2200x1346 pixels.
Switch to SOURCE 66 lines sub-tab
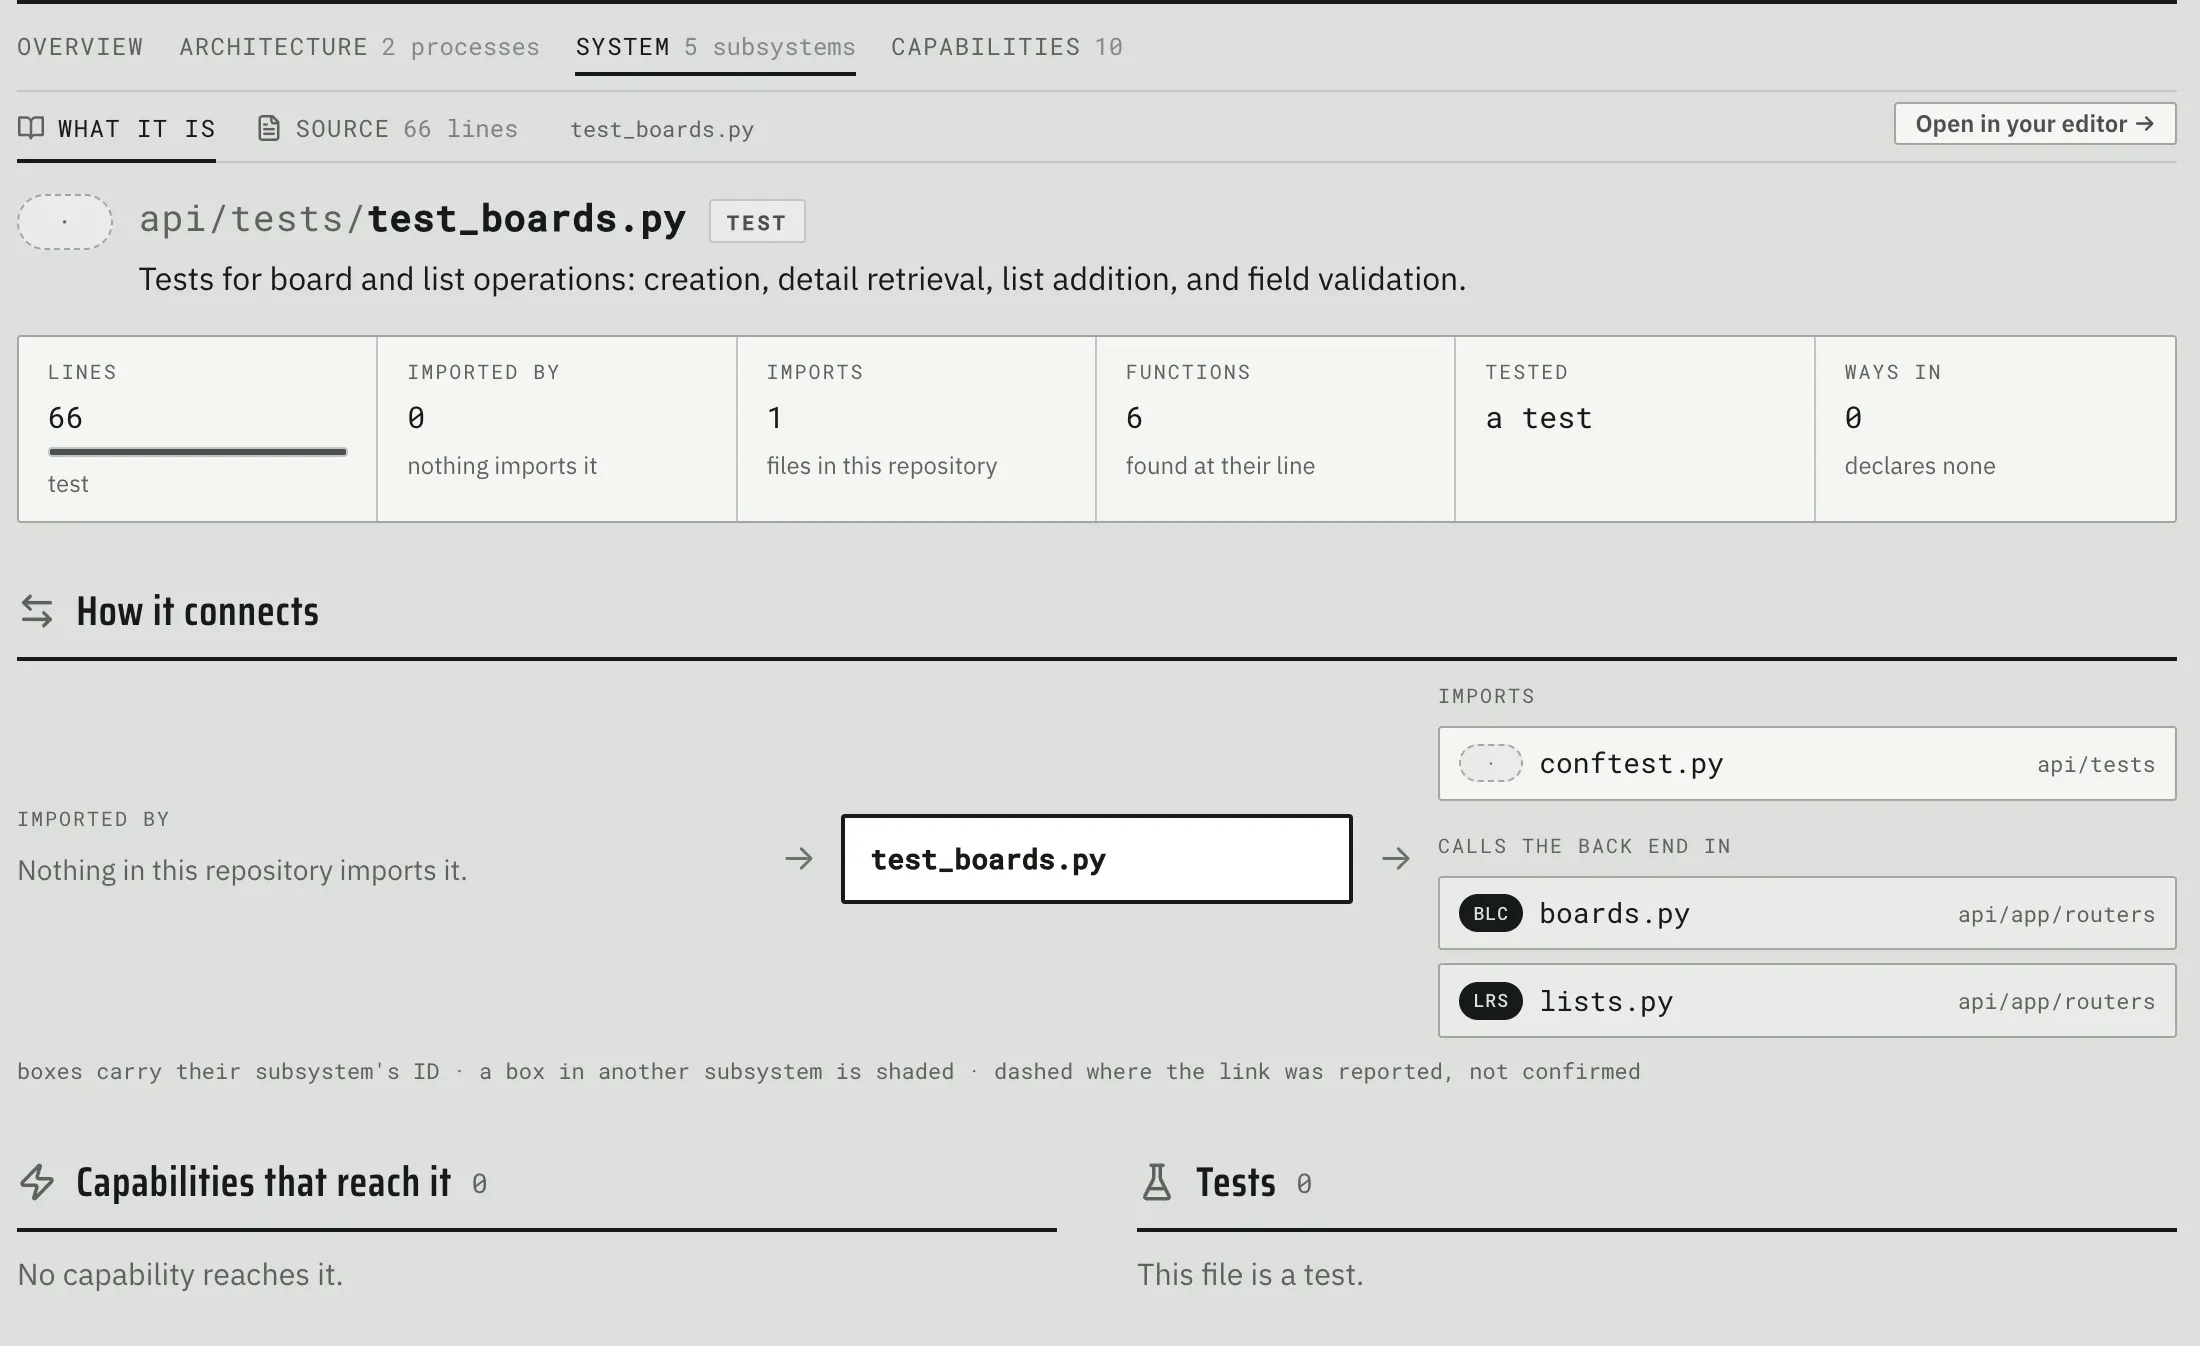tap(388, 129)
